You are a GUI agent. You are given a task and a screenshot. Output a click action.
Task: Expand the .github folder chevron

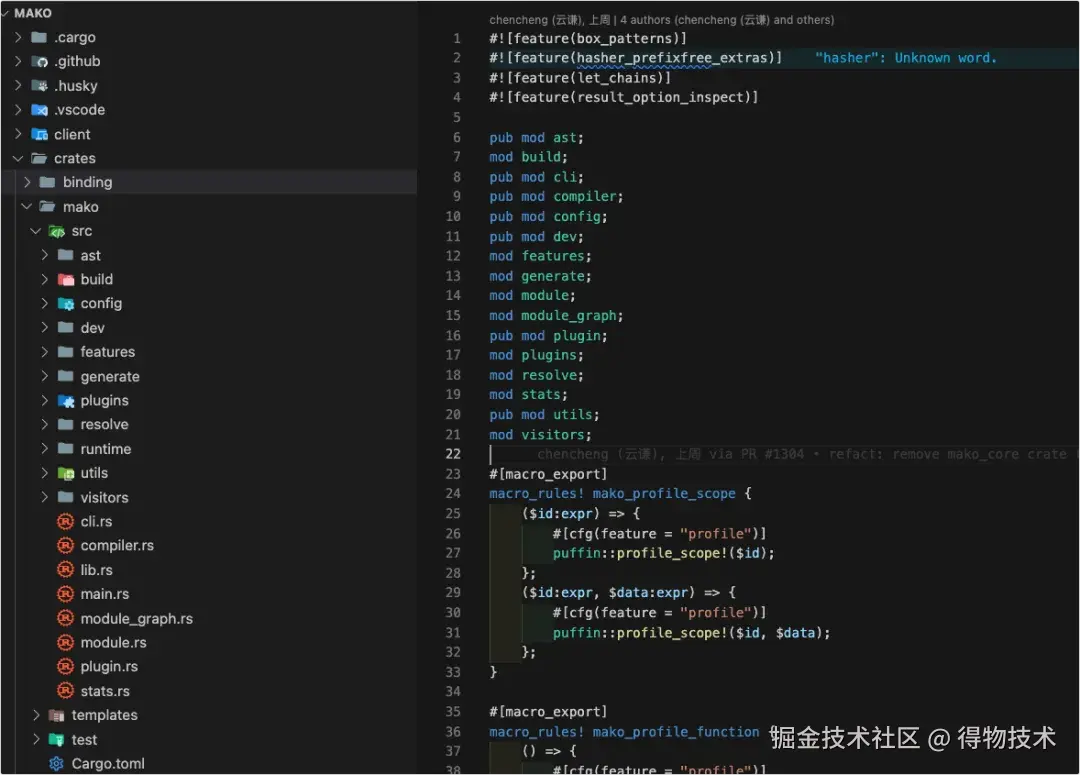click(x=19, y=61)
